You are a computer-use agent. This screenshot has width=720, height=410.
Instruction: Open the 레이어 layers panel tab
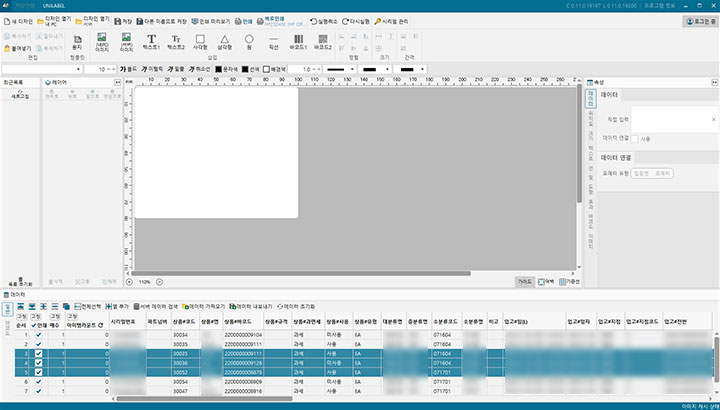point(58,82)
